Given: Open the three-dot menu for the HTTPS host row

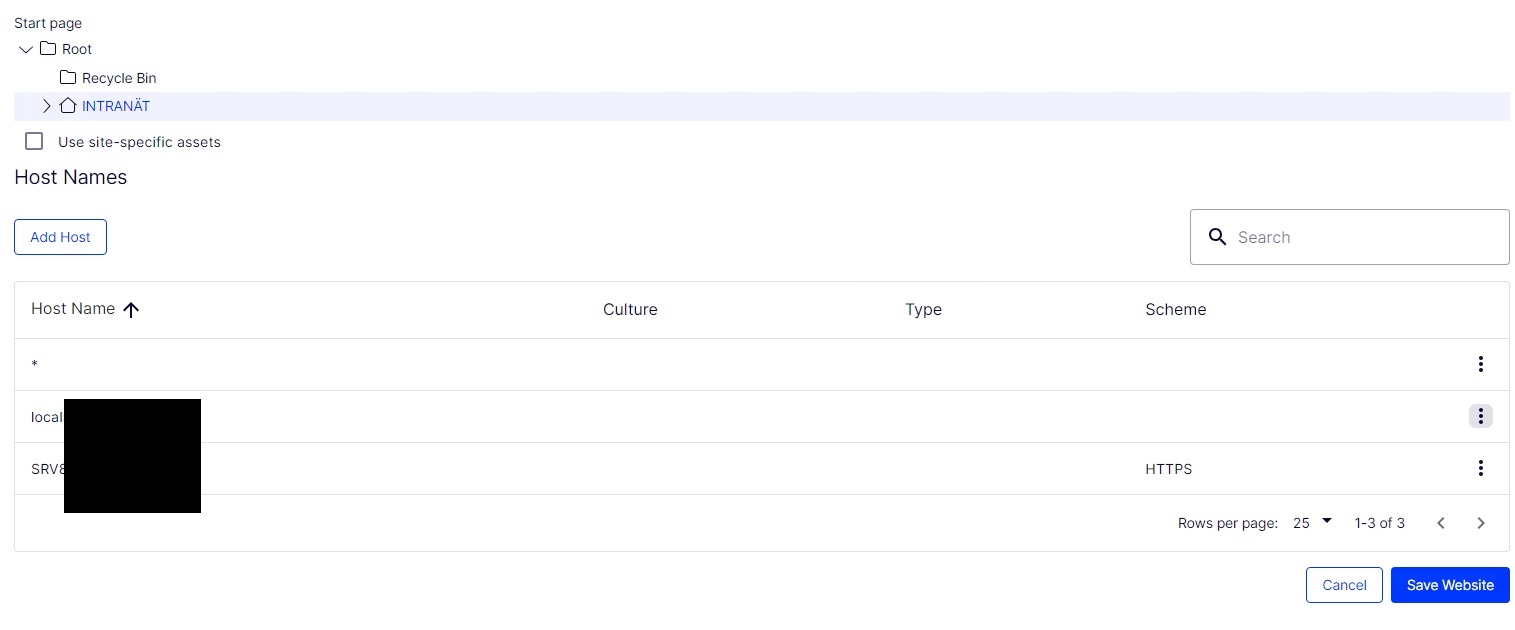Looking at the screenshot, I should pos(1480,468).
